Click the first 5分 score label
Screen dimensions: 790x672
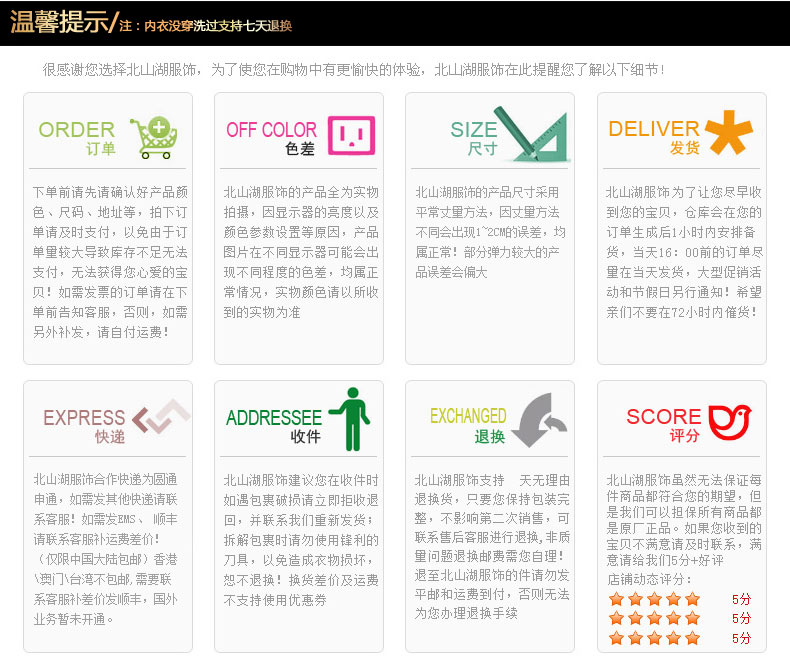click(x=742, y=599)
